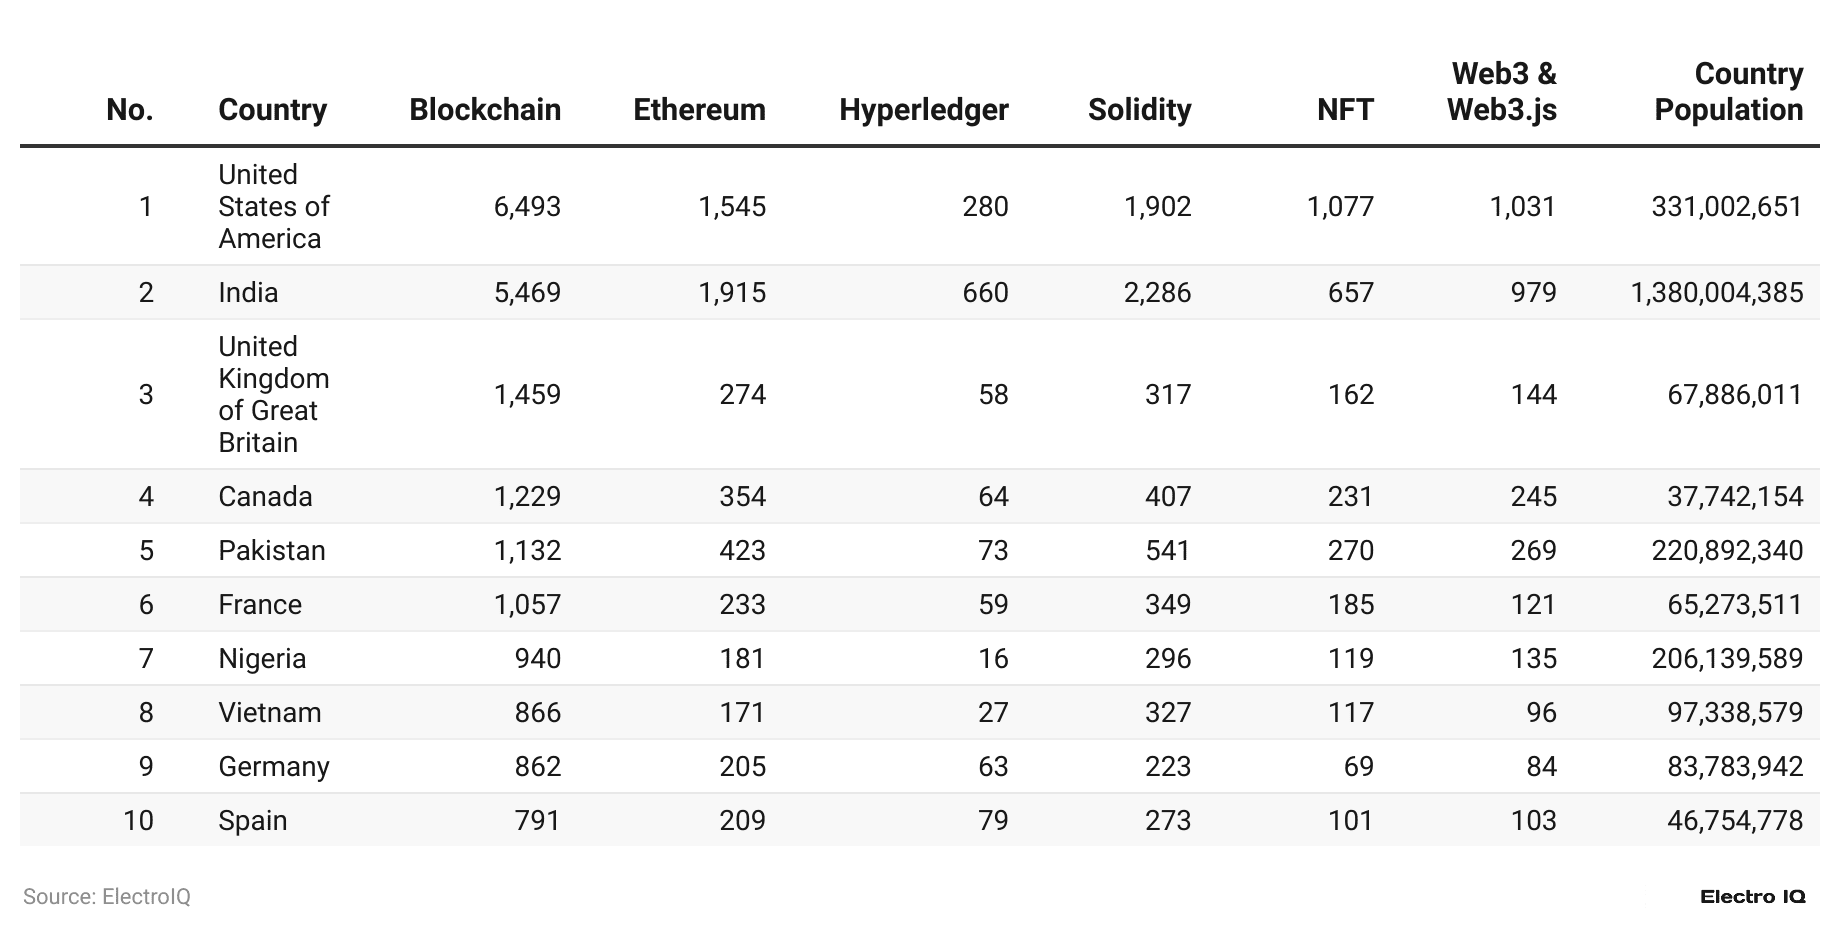Select Germany in the Country column

pyautogui.click(x=274, y=766)
